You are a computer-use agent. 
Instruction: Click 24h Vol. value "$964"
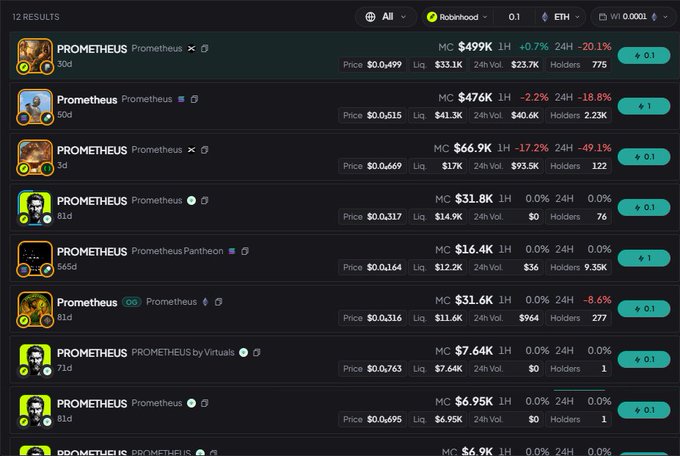click(529, 318)
